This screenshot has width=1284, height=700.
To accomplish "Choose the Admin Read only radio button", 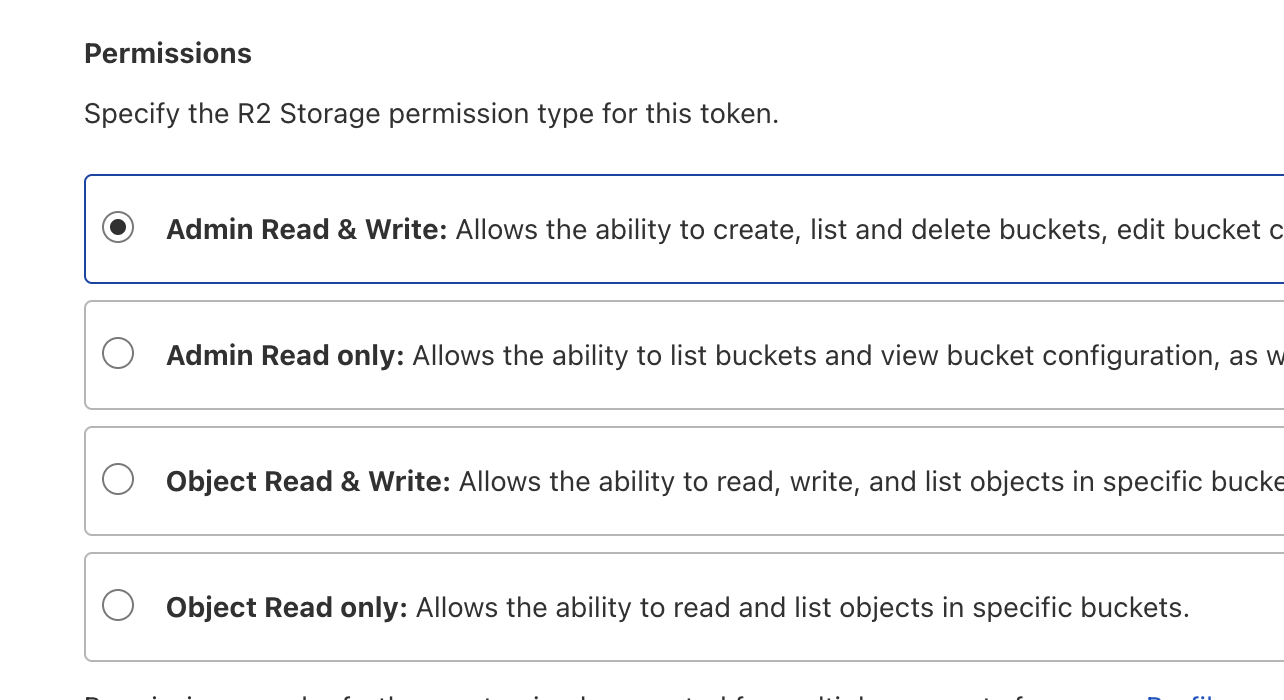I will 118,354.
